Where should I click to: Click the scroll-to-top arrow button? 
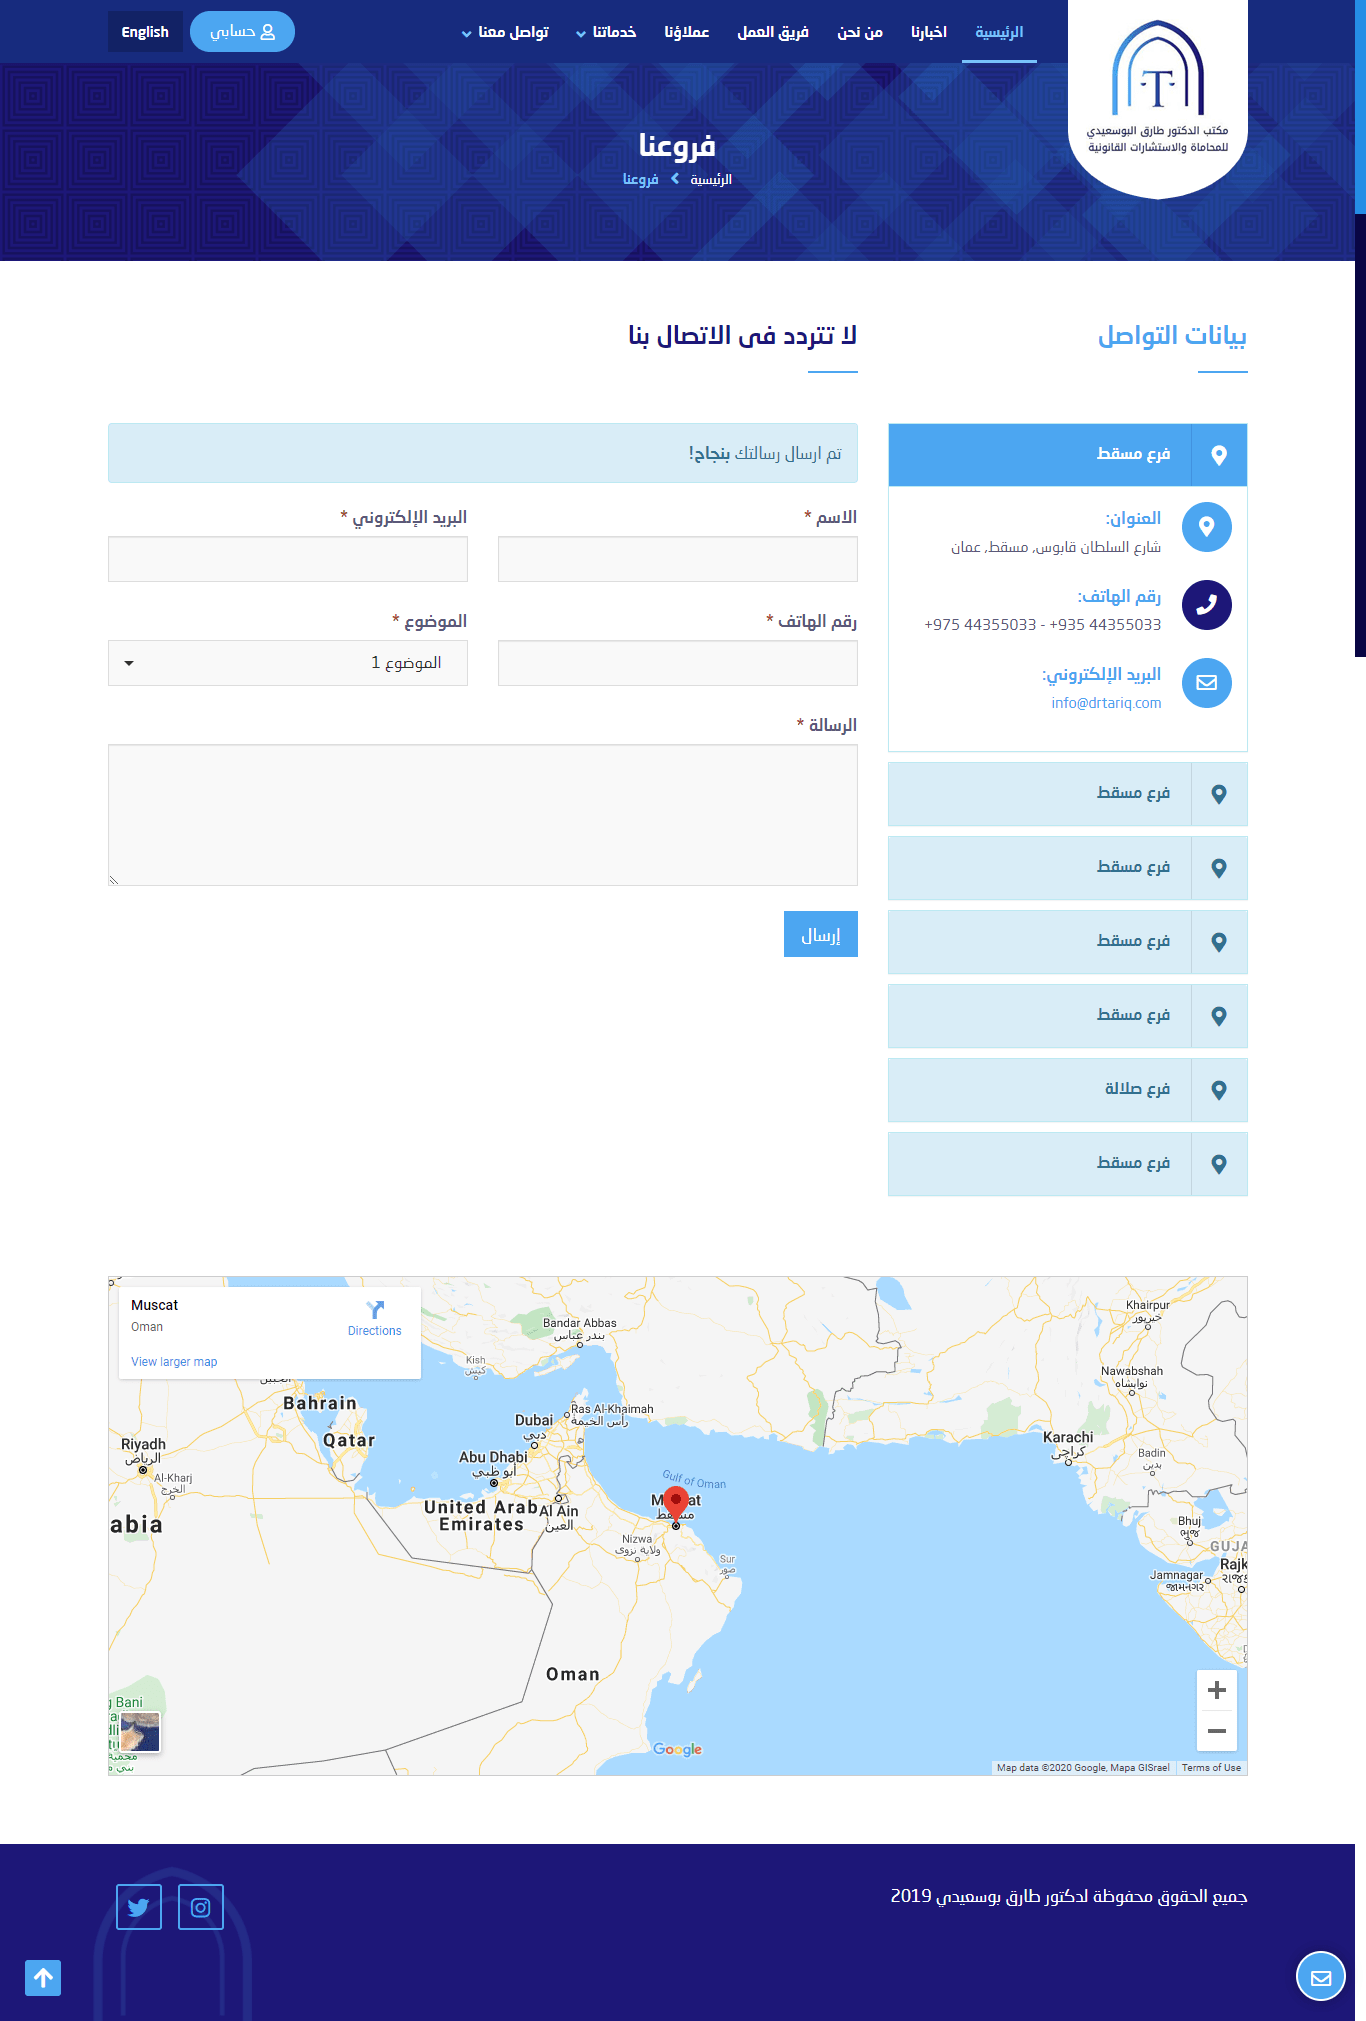pos(43,1977)
